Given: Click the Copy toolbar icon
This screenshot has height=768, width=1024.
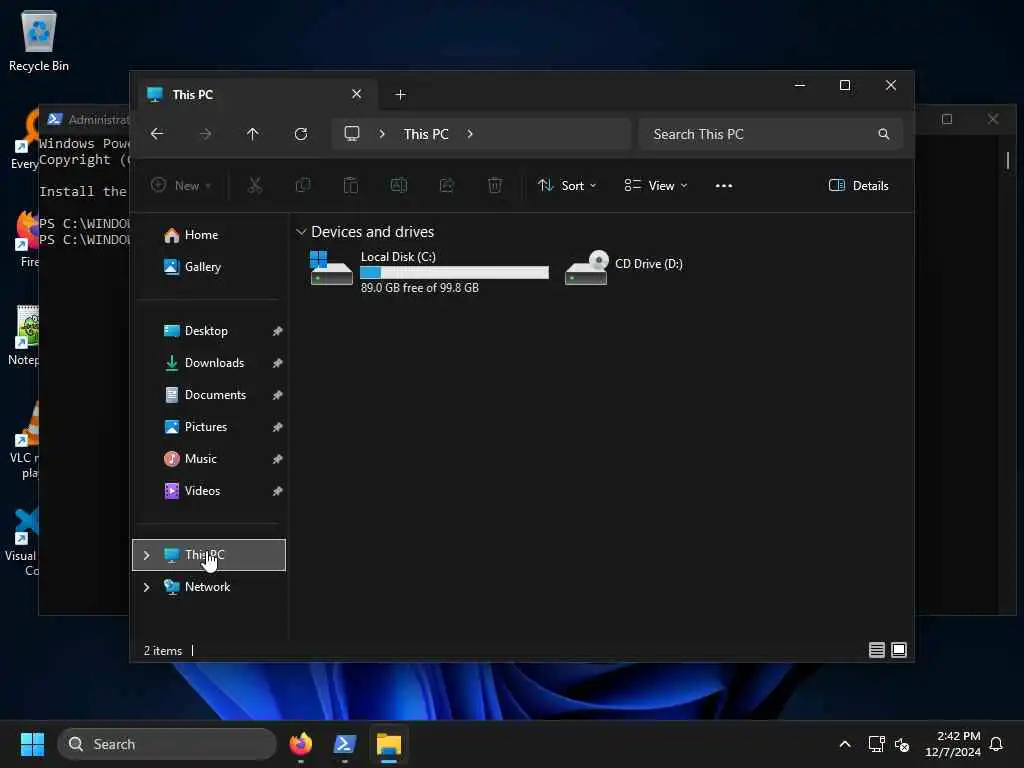Looking at the screenshot, I should (x=303, y=185).
